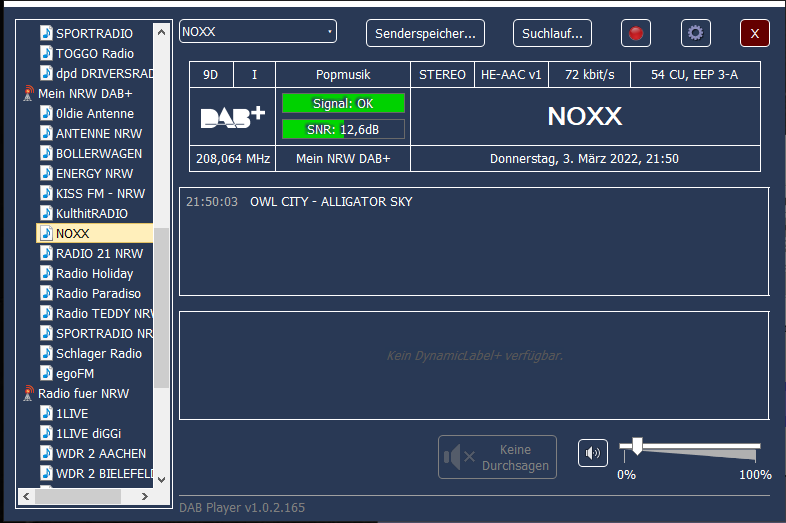
Task: Open settings via the gear icon
Action: (x=695, y=33)
